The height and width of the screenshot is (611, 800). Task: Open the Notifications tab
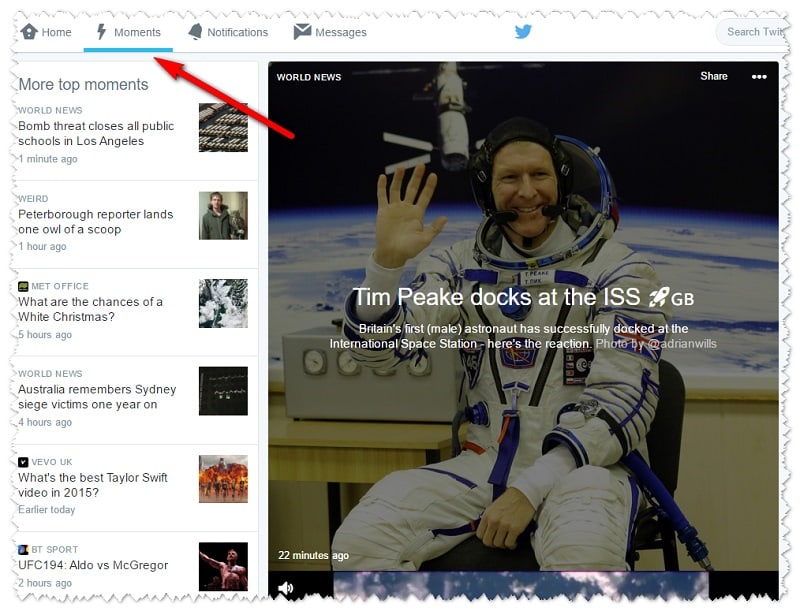click(228, 32)
